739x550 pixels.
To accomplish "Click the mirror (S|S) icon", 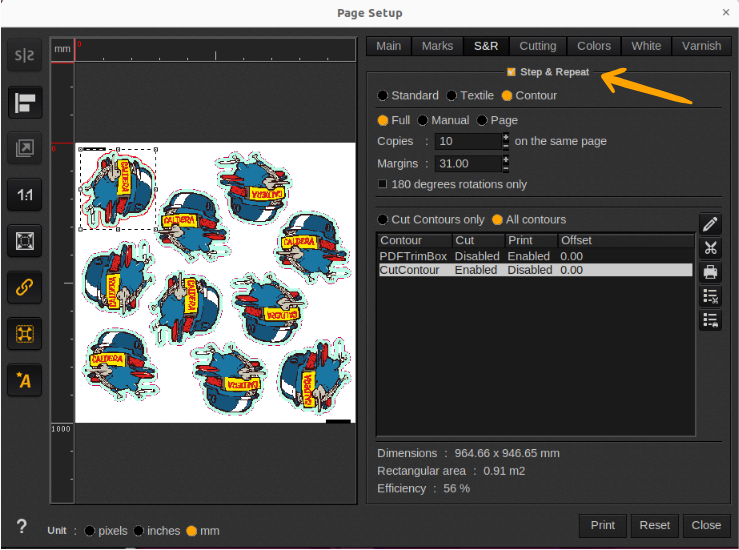I will coord(24,55).
